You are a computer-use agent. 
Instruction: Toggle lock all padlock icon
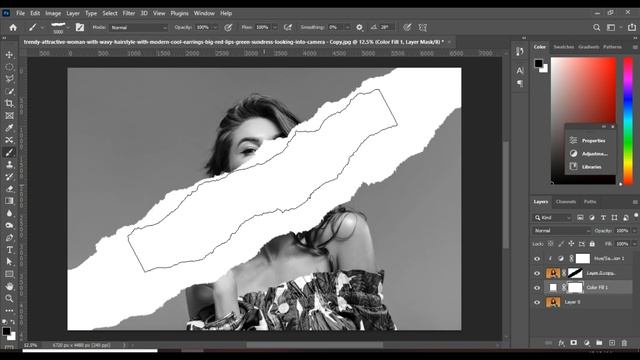(592, 244)
